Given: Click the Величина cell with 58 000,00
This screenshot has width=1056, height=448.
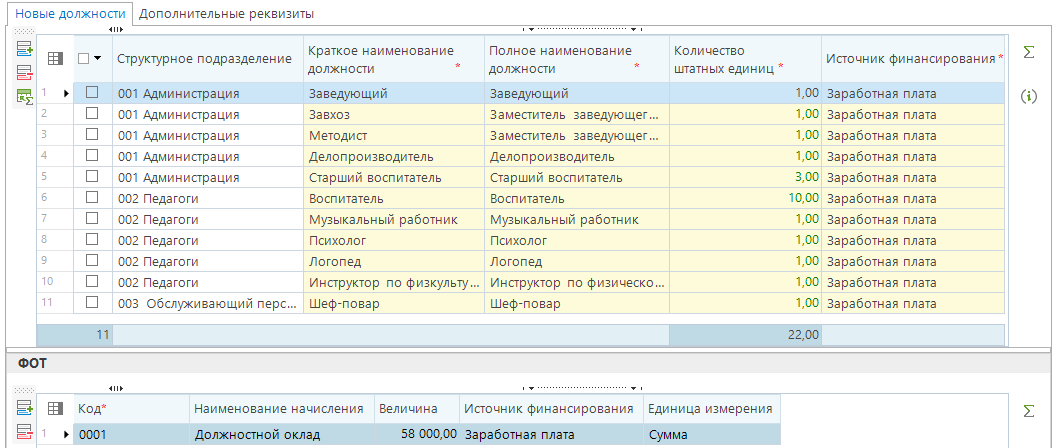Looking at the screenshot, I should pos(415,434).
